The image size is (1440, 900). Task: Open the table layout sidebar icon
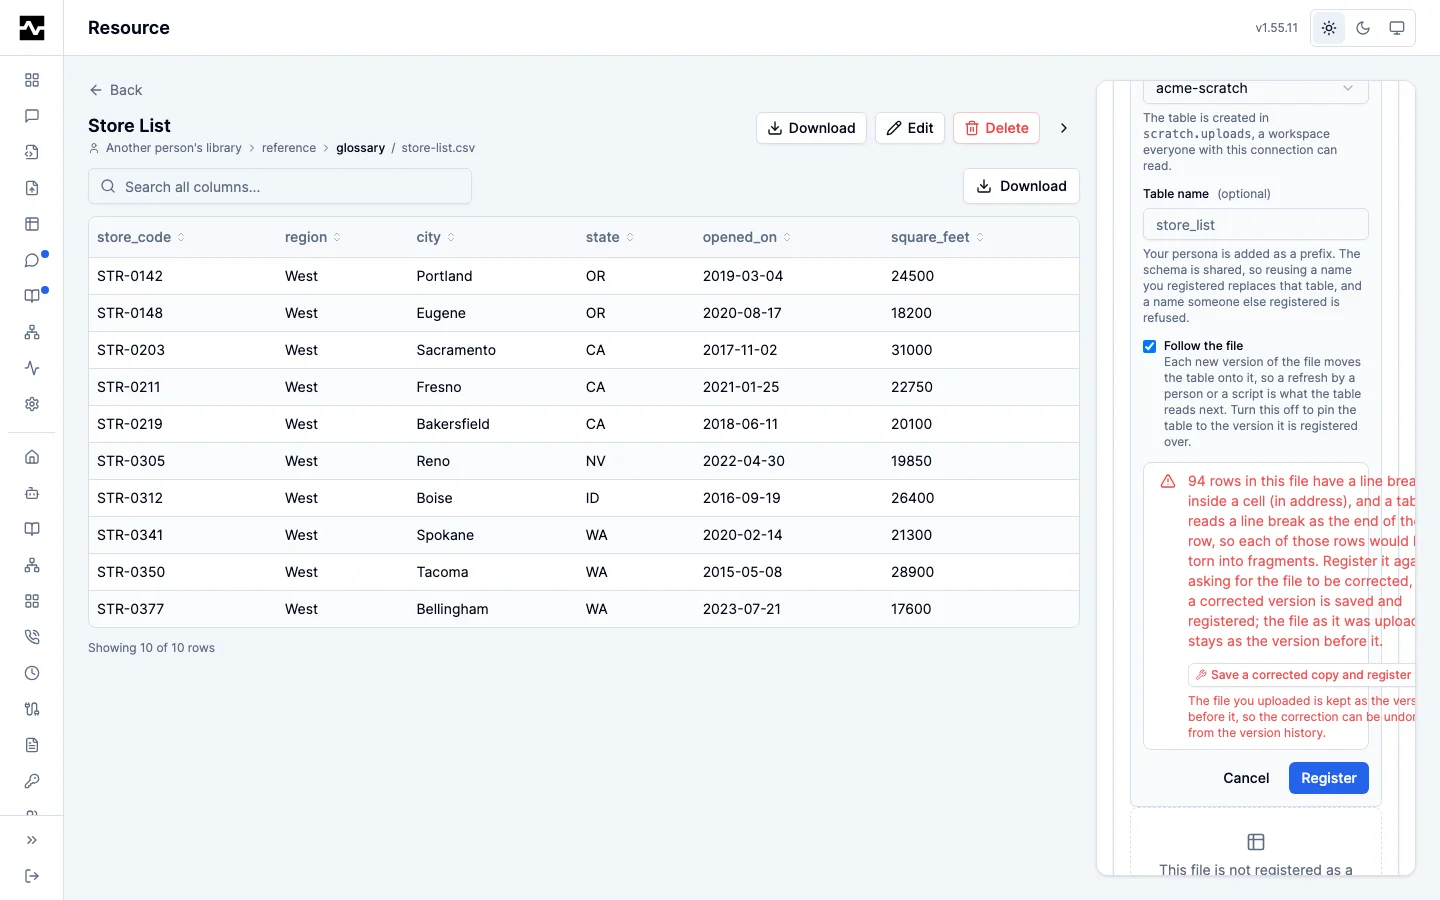pos(32,224)
